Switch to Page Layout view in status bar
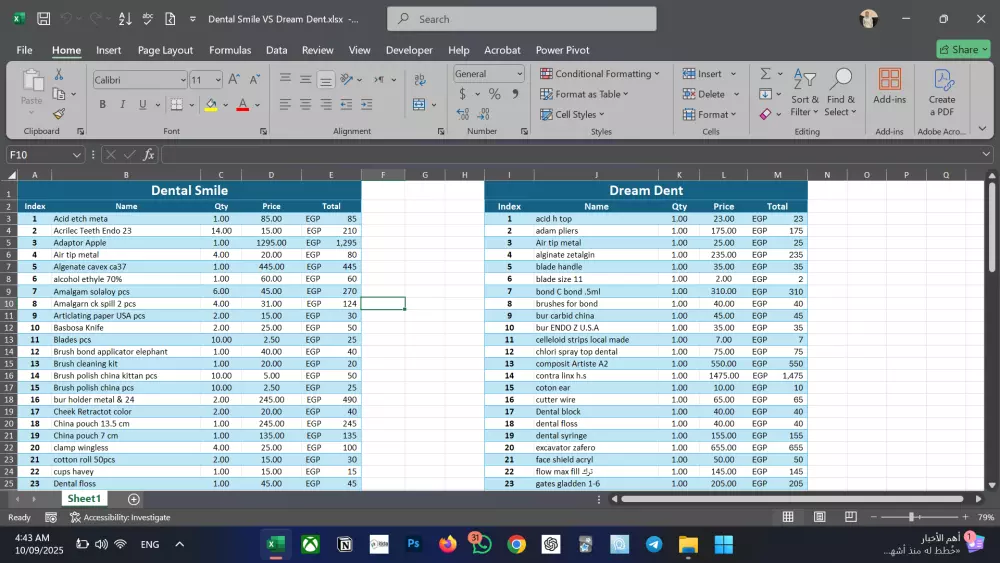Viewport: 1000px width, 563px height. coord(819,517)
